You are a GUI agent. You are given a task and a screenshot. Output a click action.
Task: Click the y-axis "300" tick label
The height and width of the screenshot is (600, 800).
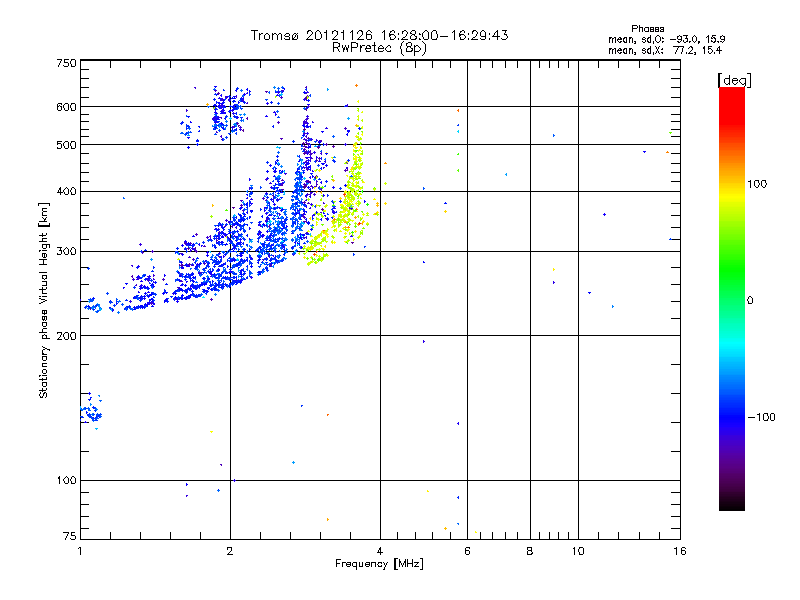click(66, 251)
